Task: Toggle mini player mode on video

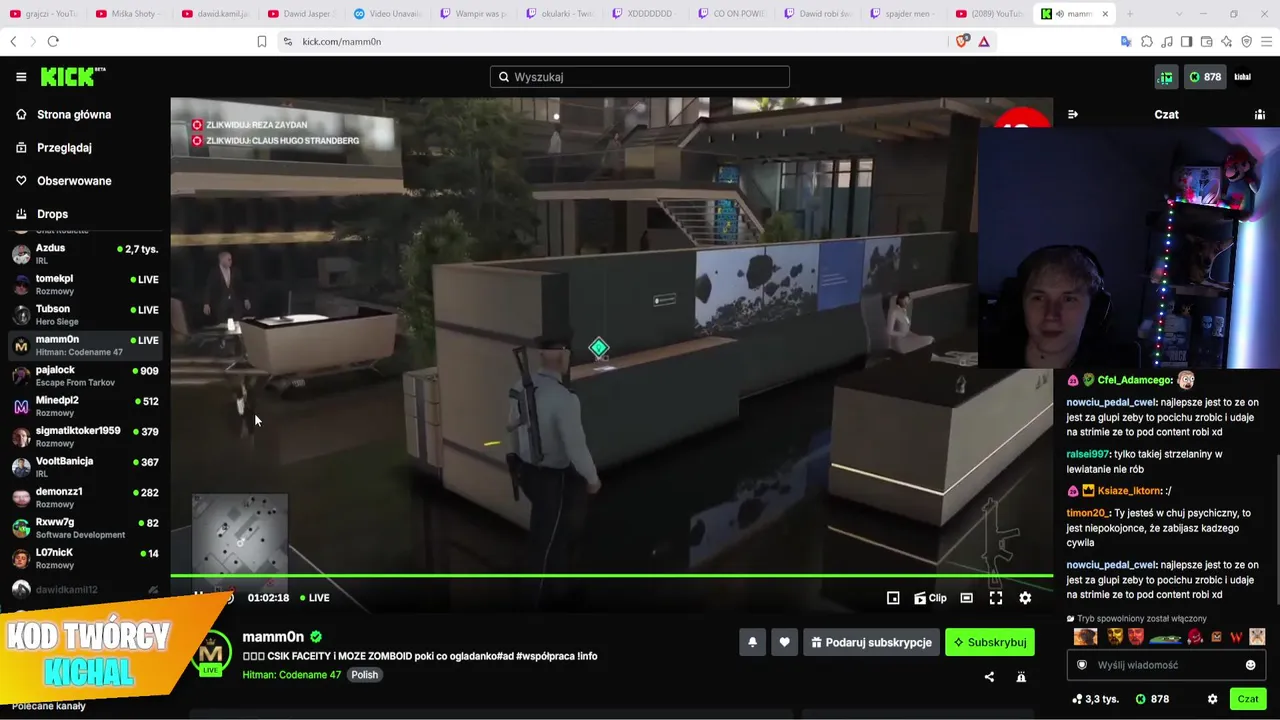Action: [893, 598]
